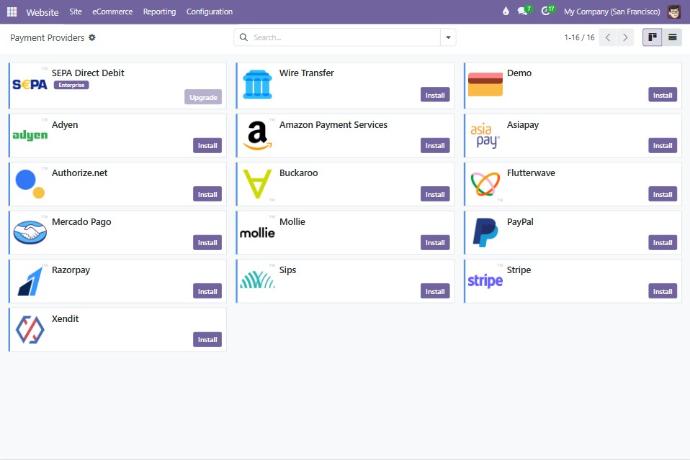Screen dimensions: 690x460
Task: Click the user avatar in the top bar
Action: [674, 12]
